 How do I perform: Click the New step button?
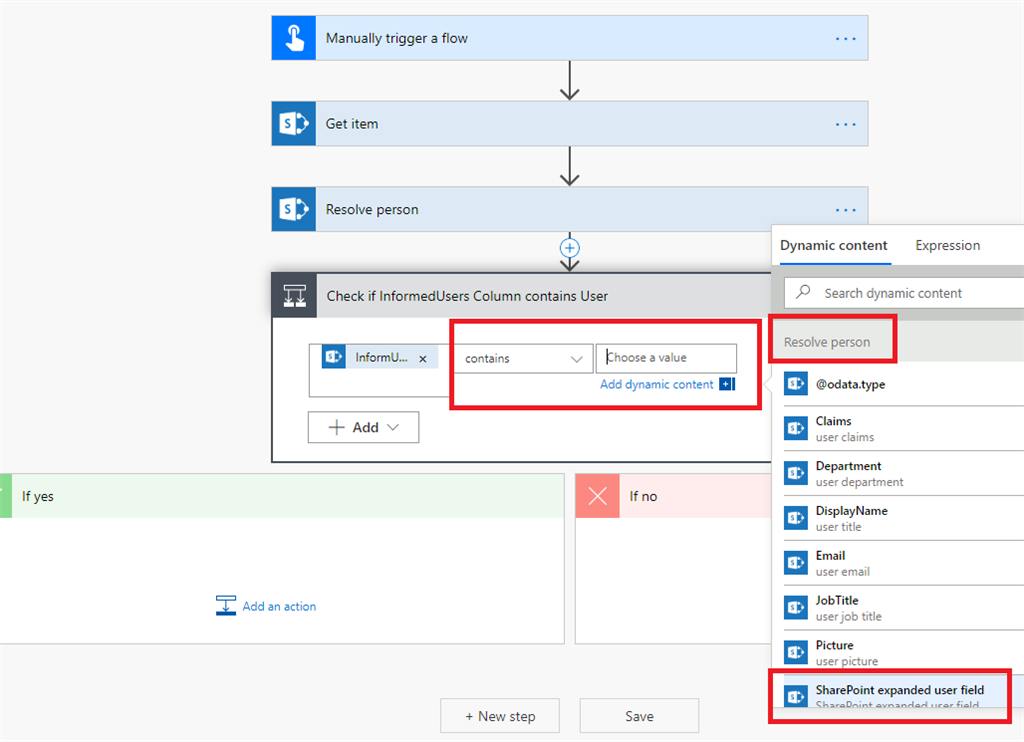[x=500, y=716]
